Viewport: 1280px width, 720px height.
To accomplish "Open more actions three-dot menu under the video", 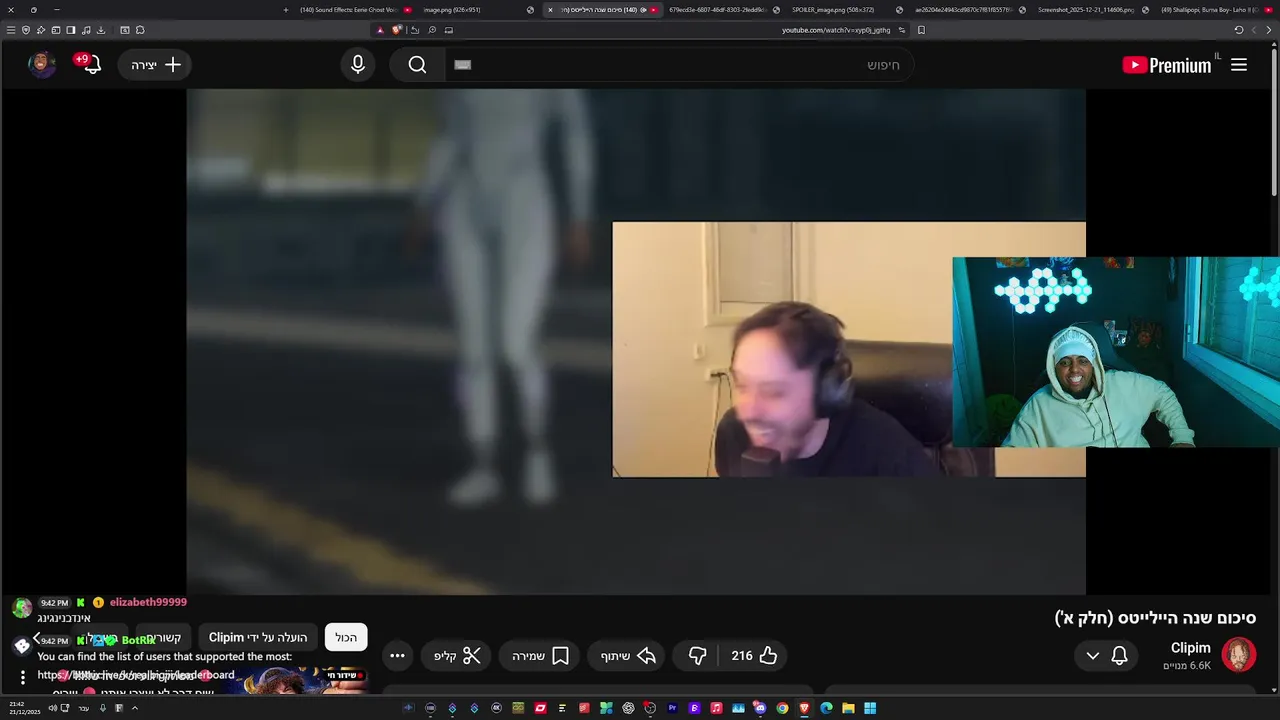I will (x=397, y=656).
